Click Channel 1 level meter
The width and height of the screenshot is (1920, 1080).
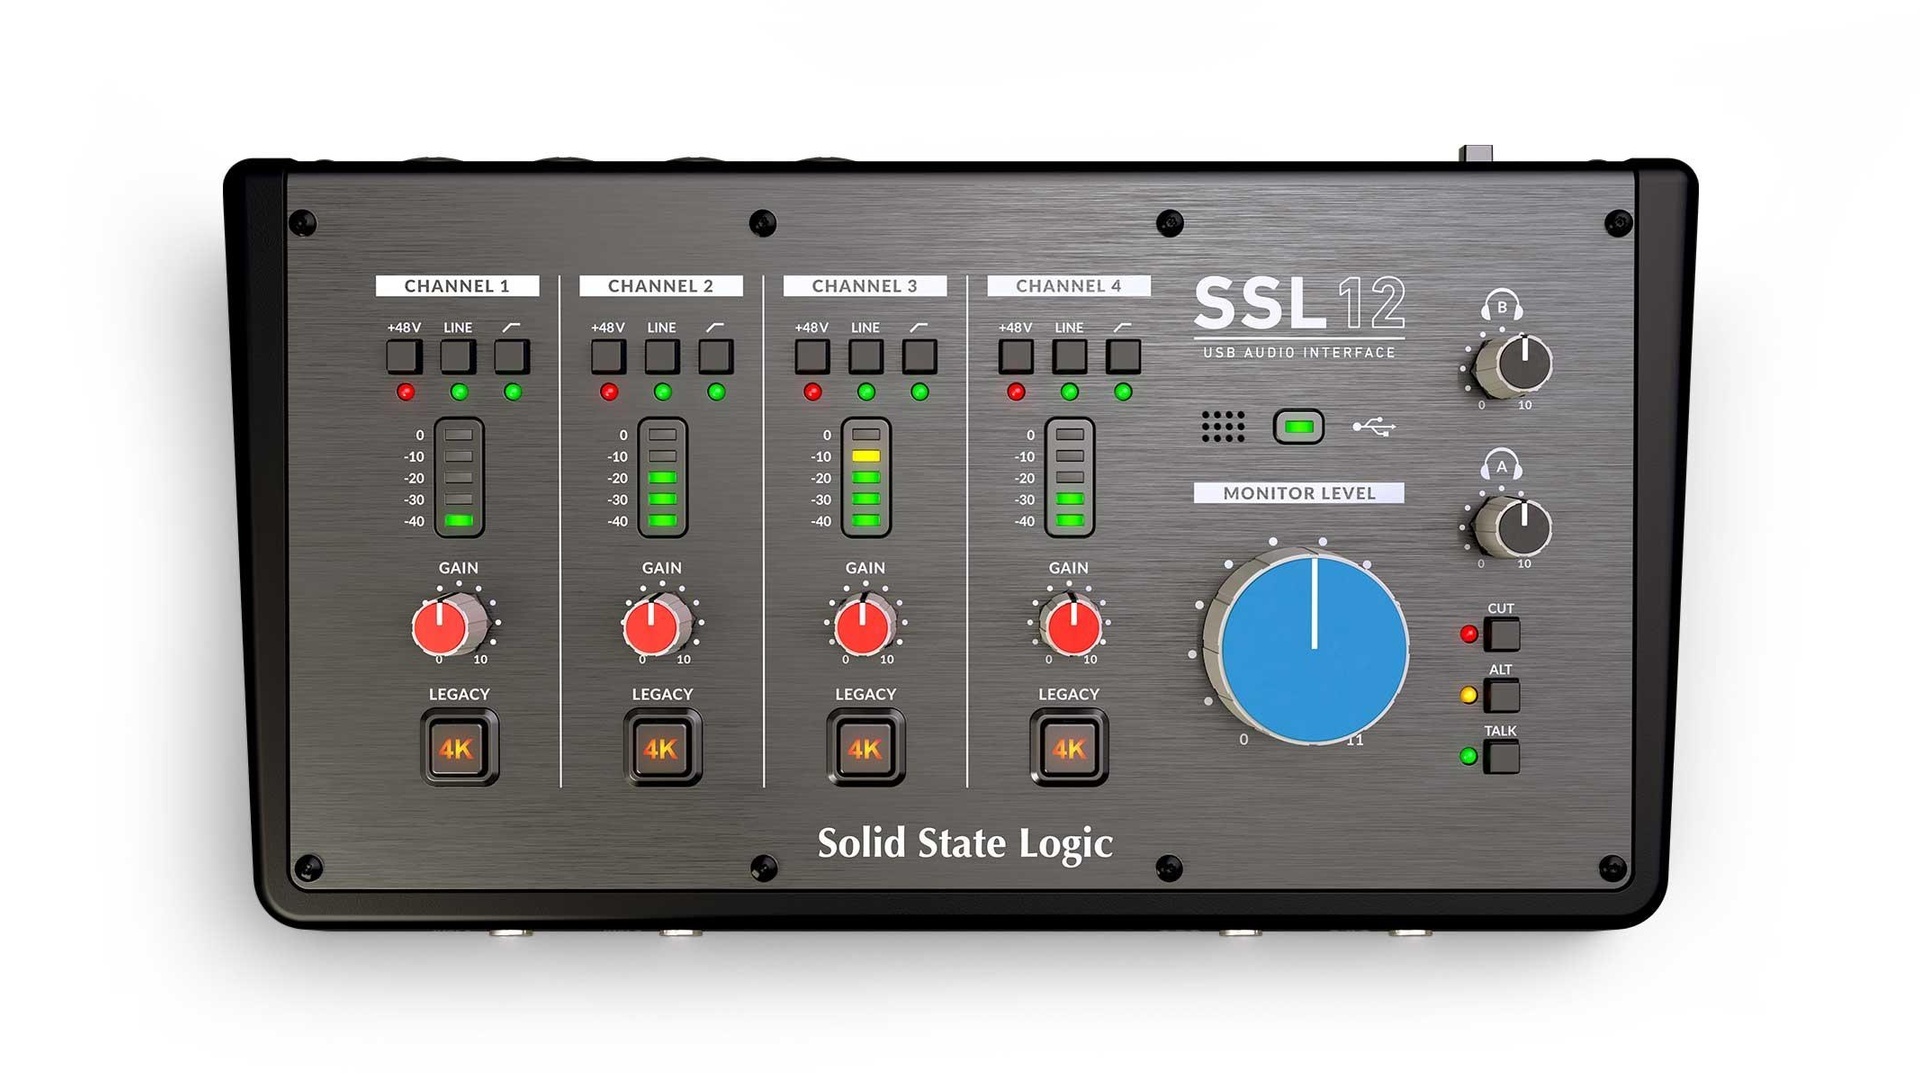tap(459, 478)
